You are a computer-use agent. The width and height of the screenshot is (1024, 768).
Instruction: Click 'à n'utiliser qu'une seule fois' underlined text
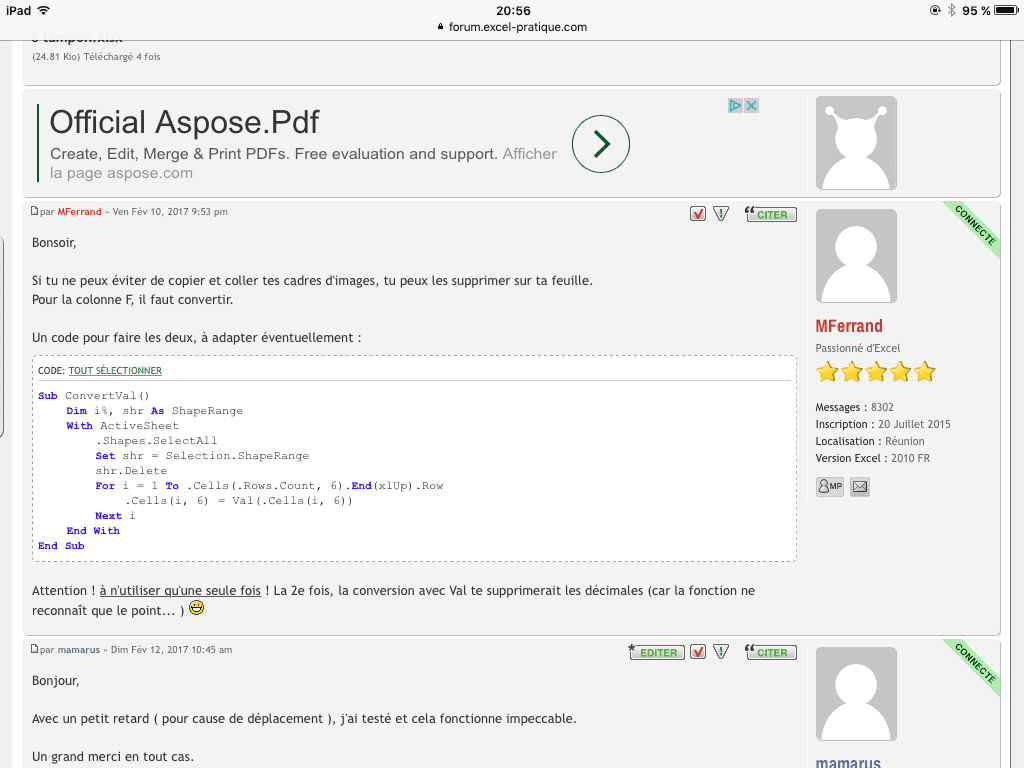(180, 590)
